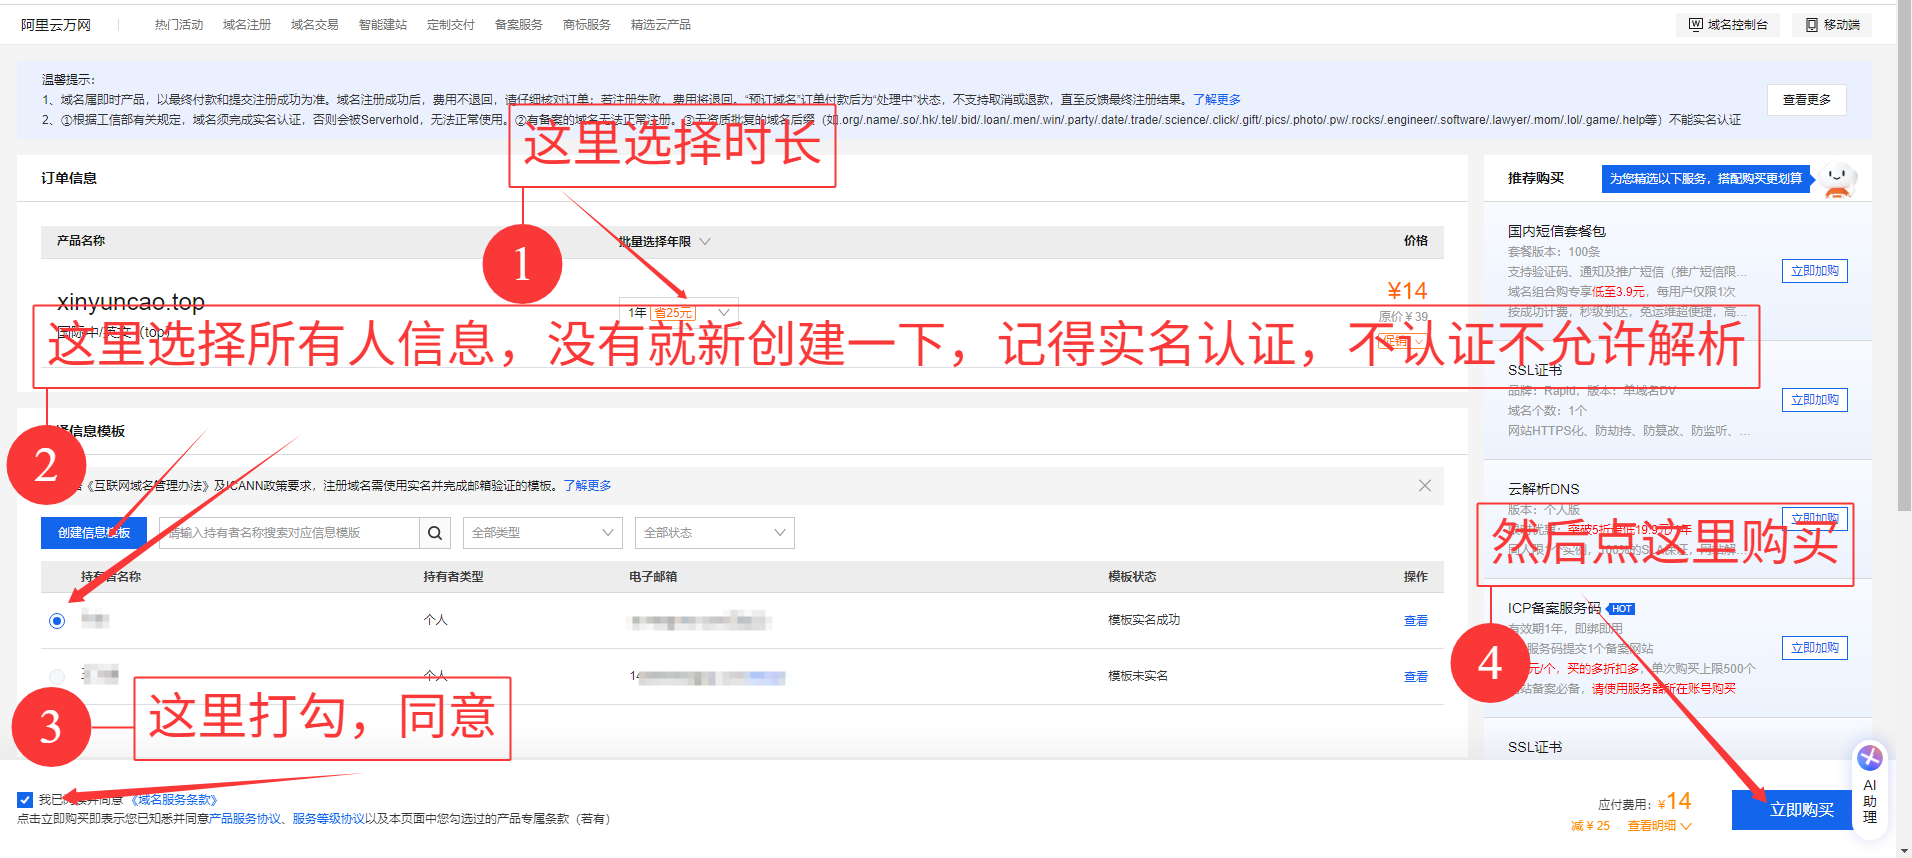Click the magnifier search icon for templates

435,533
